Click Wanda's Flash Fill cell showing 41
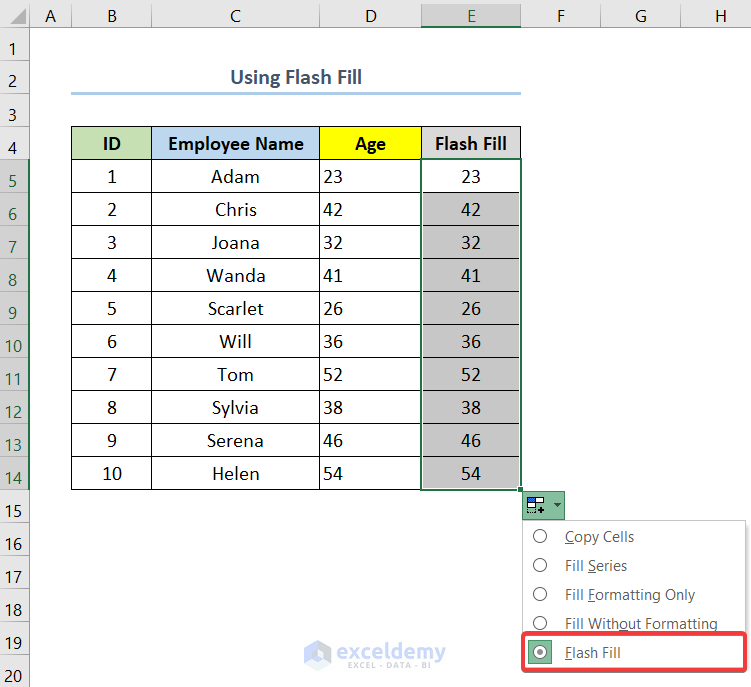Viewport: 751px width, 687px height. [471, 275]
